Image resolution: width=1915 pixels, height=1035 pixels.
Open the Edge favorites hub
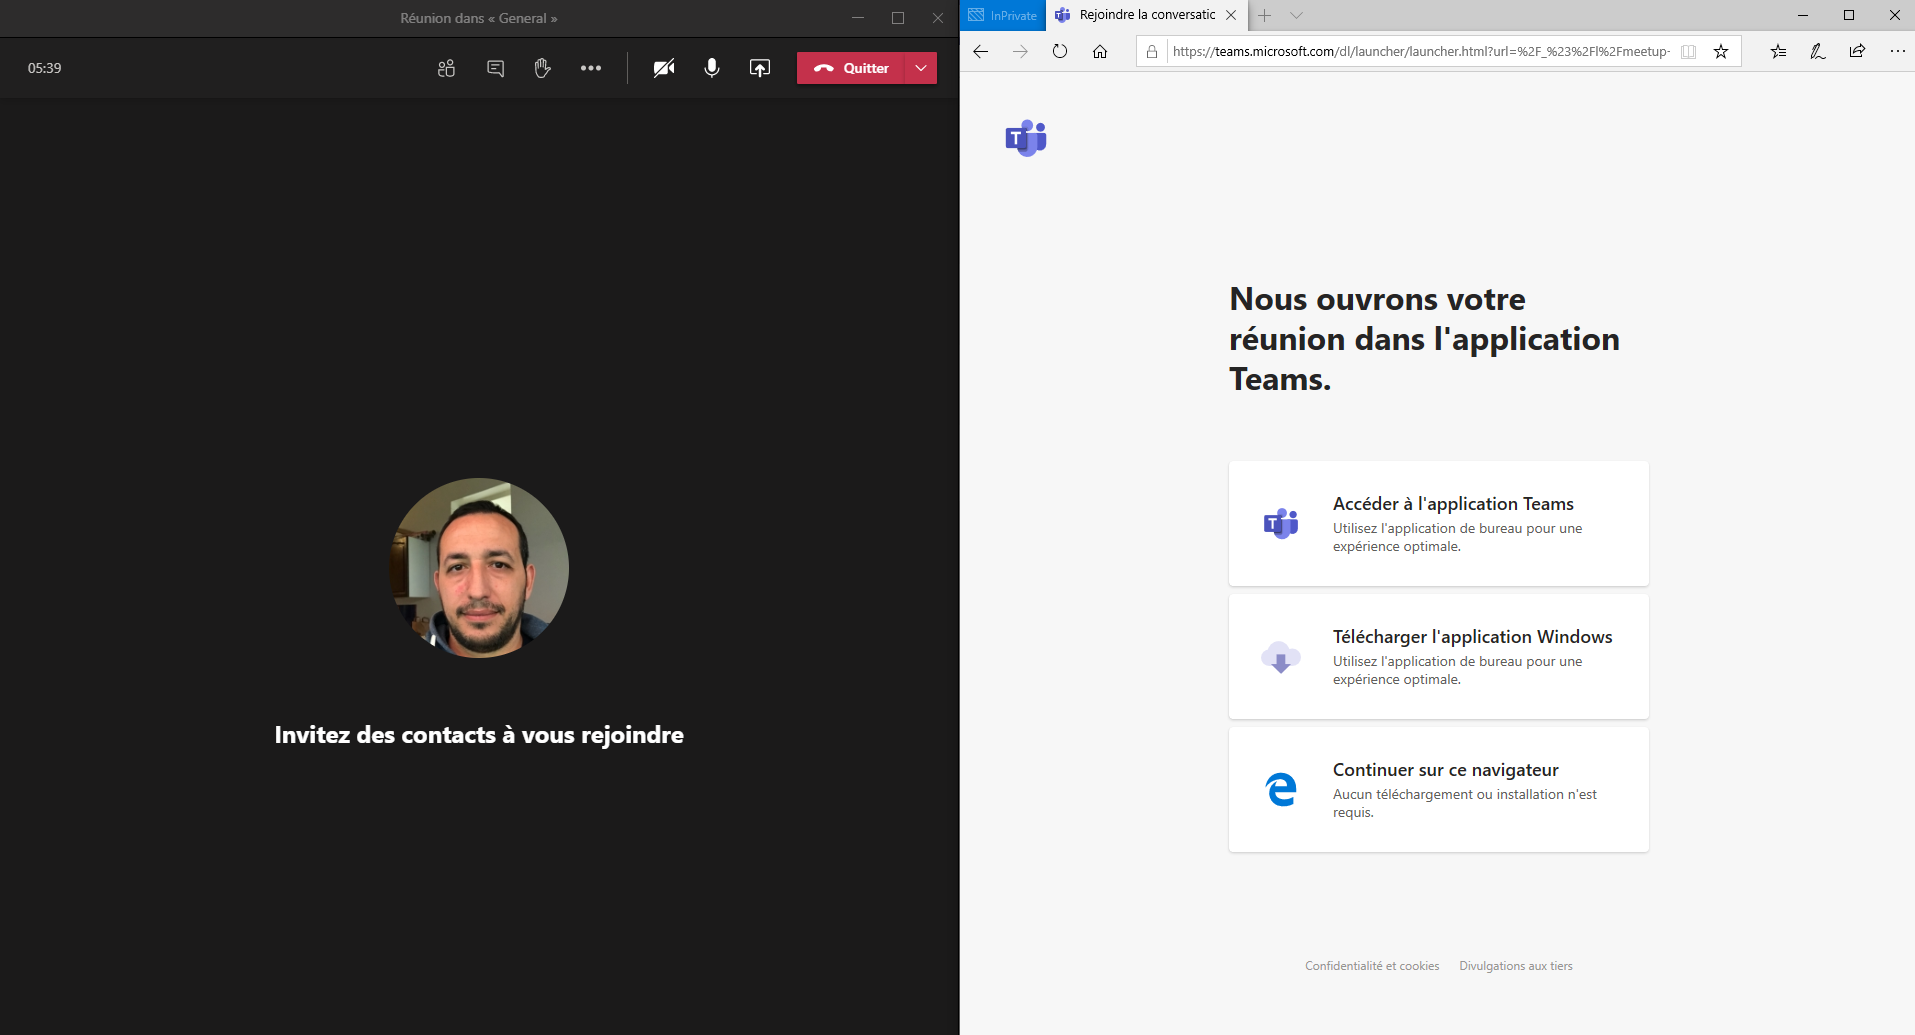click(x=1778, y=52)
